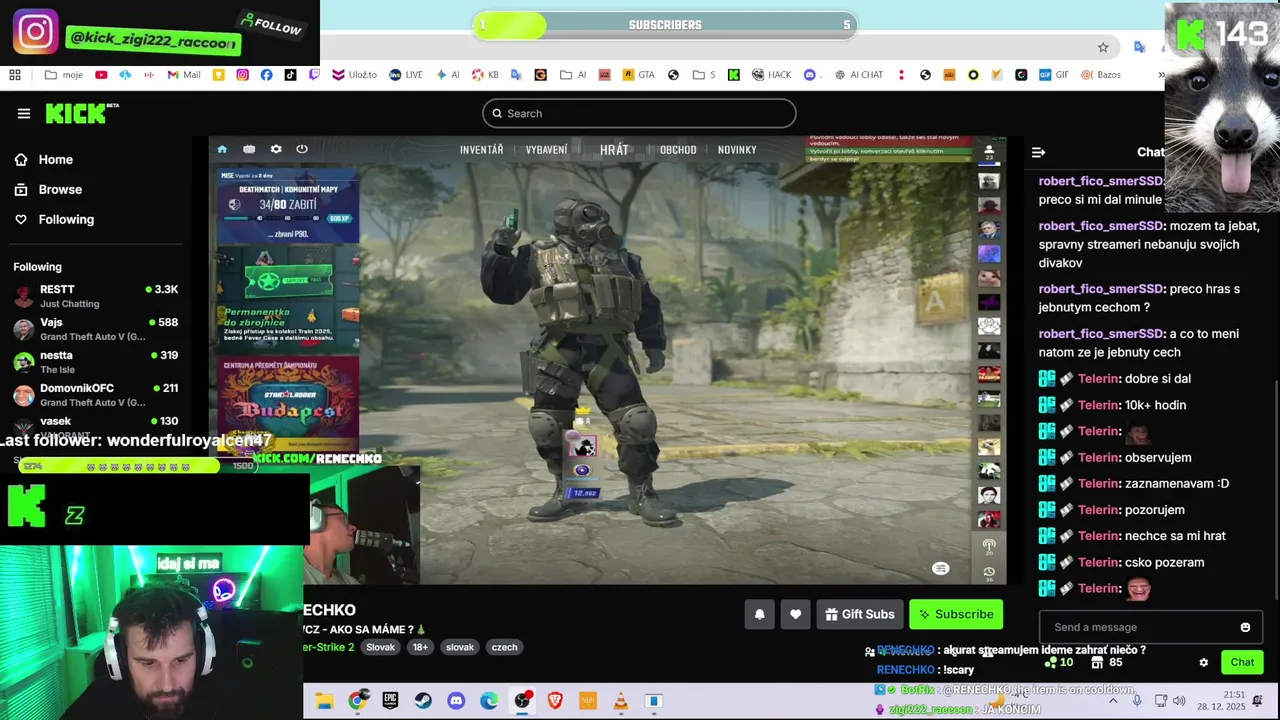This screenshot has height=720, width=1280.
Task: Open Steam from the taskbar
Action: (x=423, y=701)
